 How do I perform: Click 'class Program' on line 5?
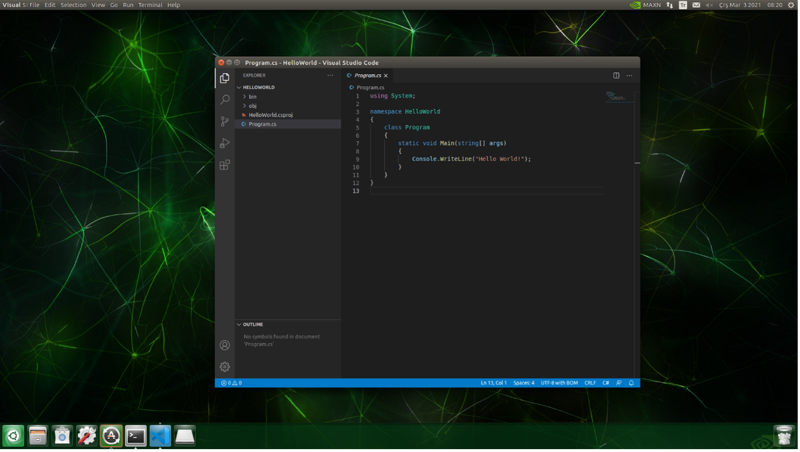coord(408,128)
